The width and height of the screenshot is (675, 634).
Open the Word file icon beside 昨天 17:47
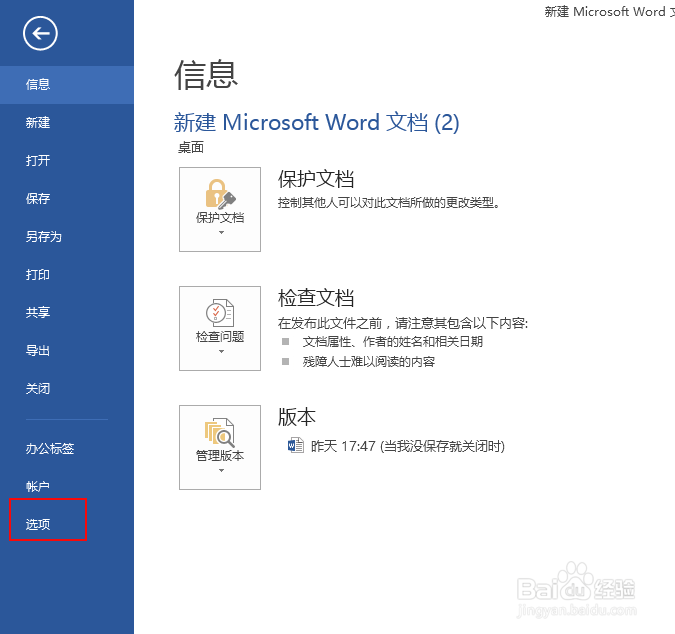point(296,445)
